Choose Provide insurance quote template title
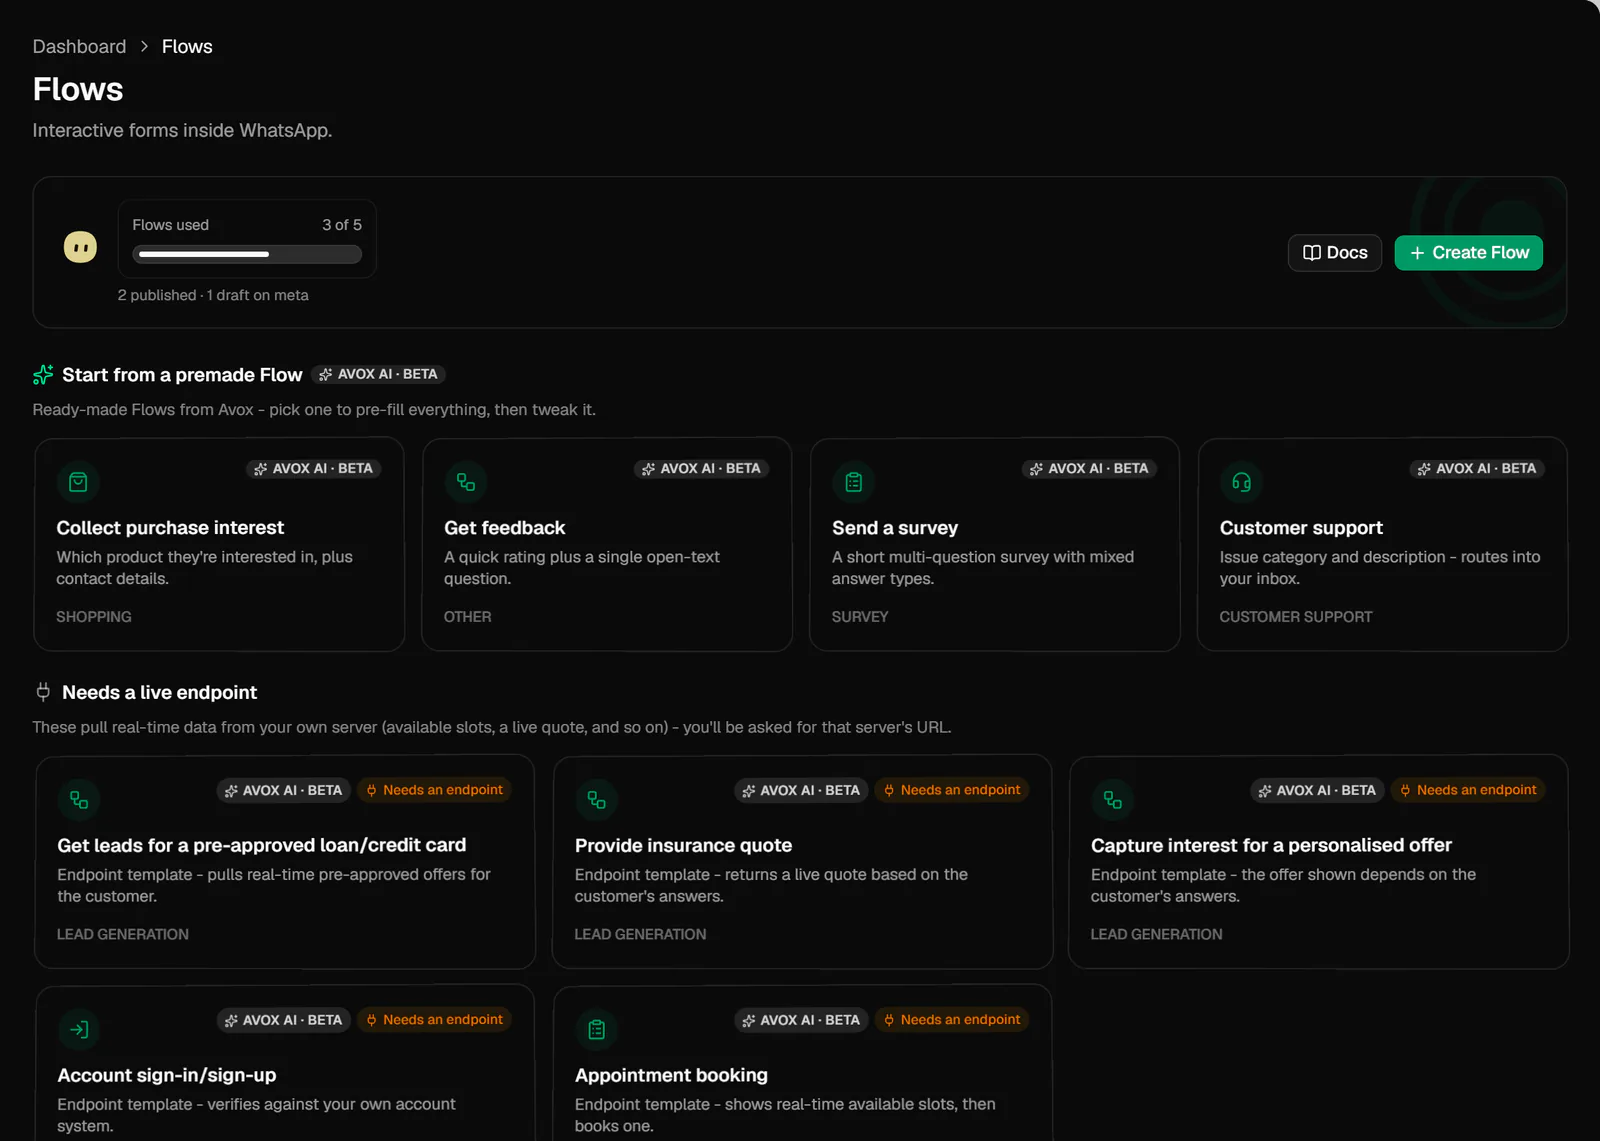The width and height of the screenshot is (1600, 1141). pos(683,845)
